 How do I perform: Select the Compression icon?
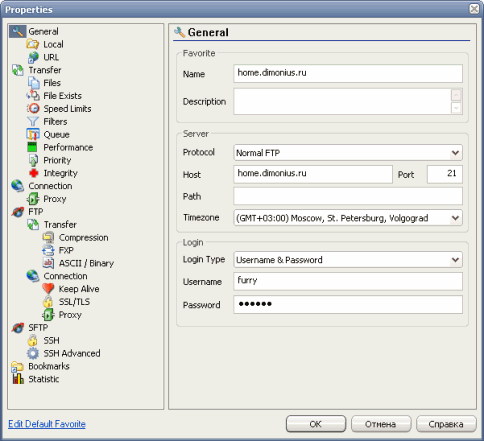[x=48, y=237]
